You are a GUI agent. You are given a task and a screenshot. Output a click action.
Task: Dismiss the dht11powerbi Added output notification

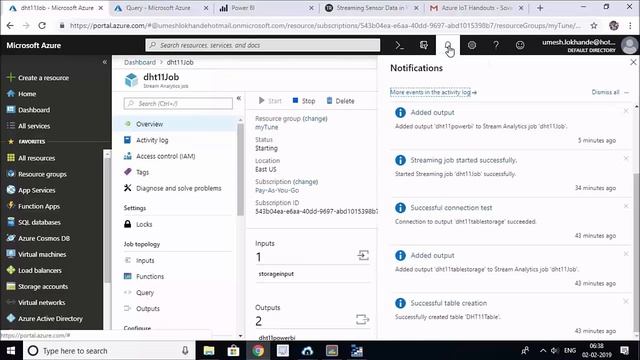pyautogui.click(x=626, y=111)
